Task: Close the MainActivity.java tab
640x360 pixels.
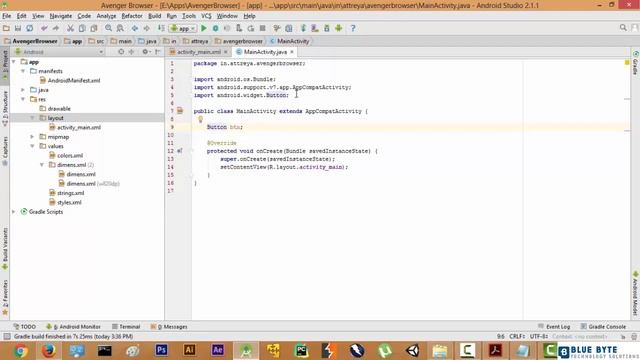Action: point(292,52)
